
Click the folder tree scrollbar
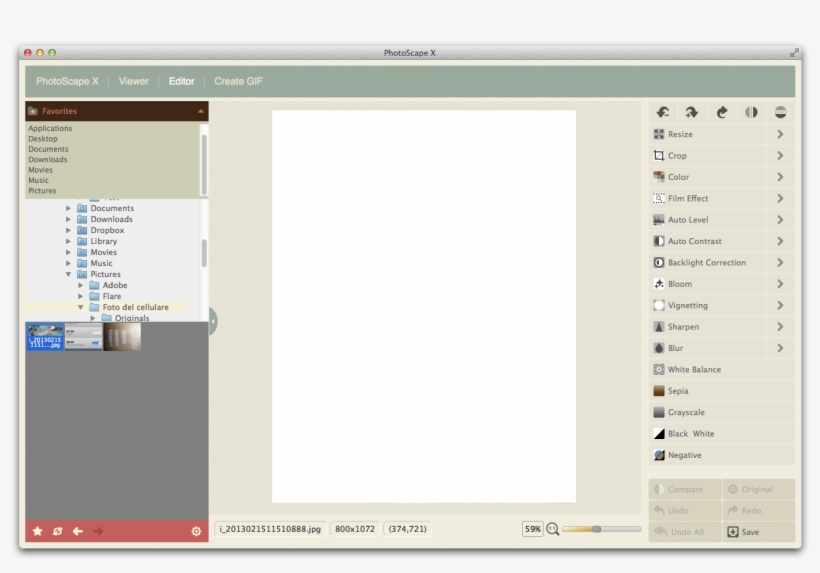point(204,253)
